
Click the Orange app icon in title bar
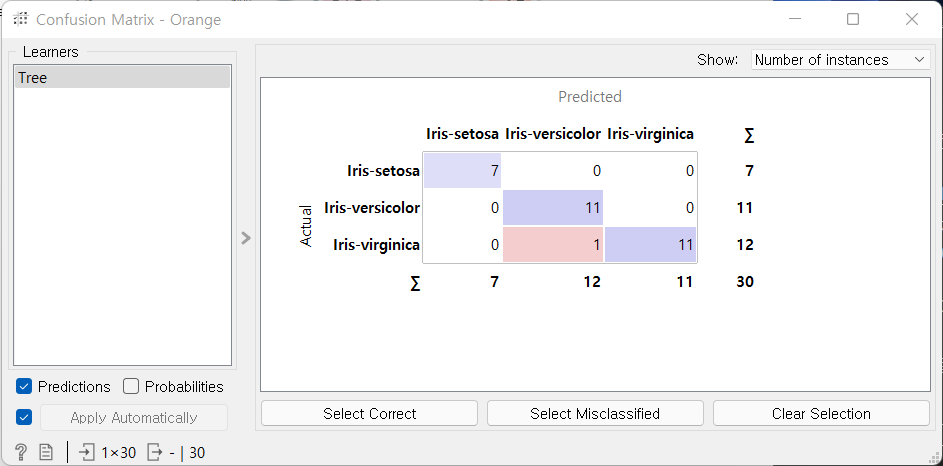click(19, 19)
